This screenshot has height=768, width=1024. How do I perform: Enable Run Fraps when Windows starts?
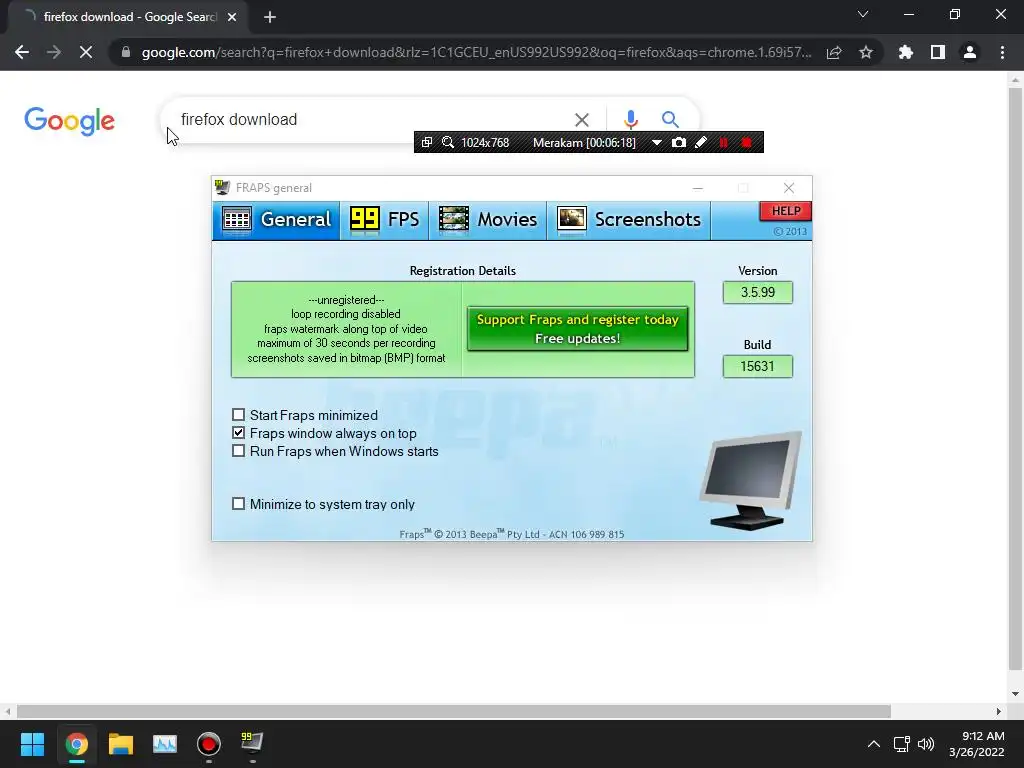238,451
